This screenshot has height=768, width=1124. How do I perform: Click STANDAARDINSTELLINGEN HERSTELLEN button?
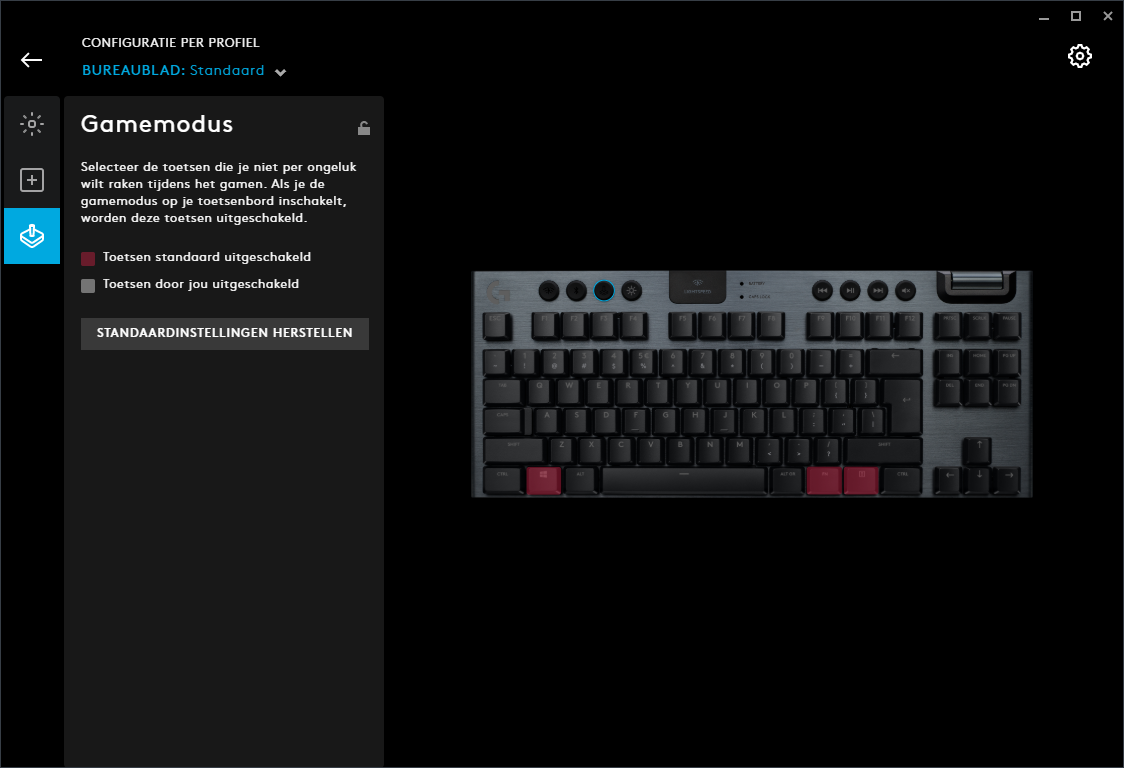[225, 333]
